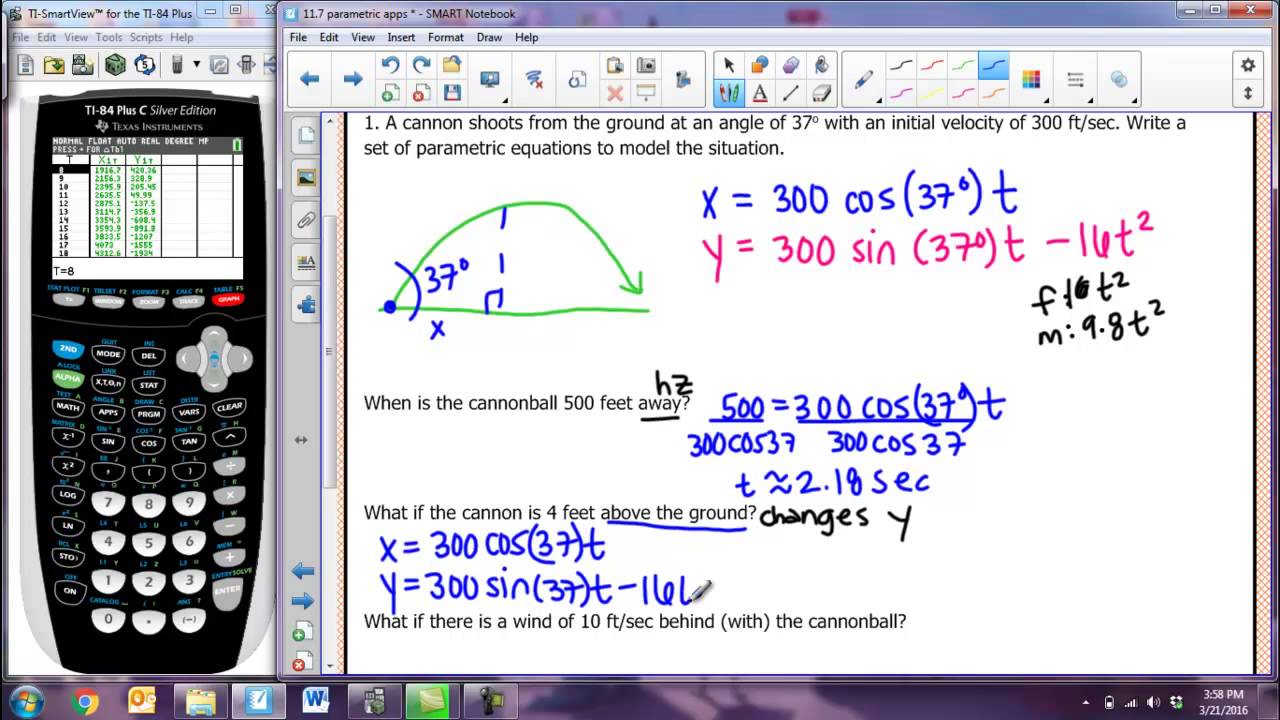1280x720 pixels.
Task: Select the black pen line style
Action: pyautogui.click(x=901, y=66)
